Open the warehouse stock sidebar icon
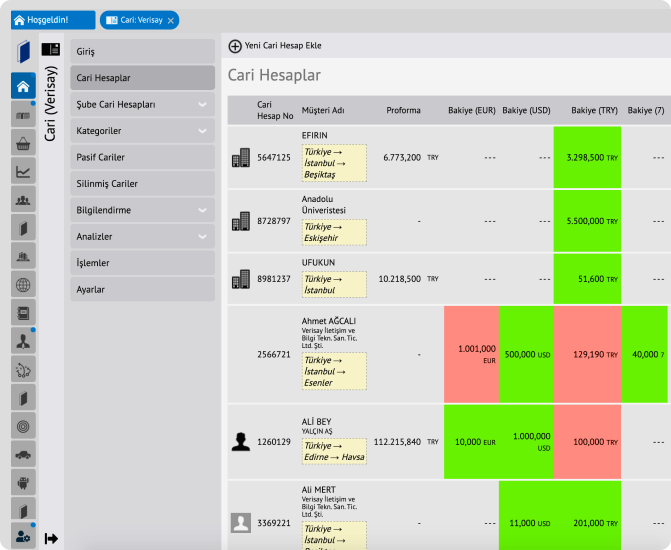The width and height of the screenshot is (671, 550). (23, 256)
